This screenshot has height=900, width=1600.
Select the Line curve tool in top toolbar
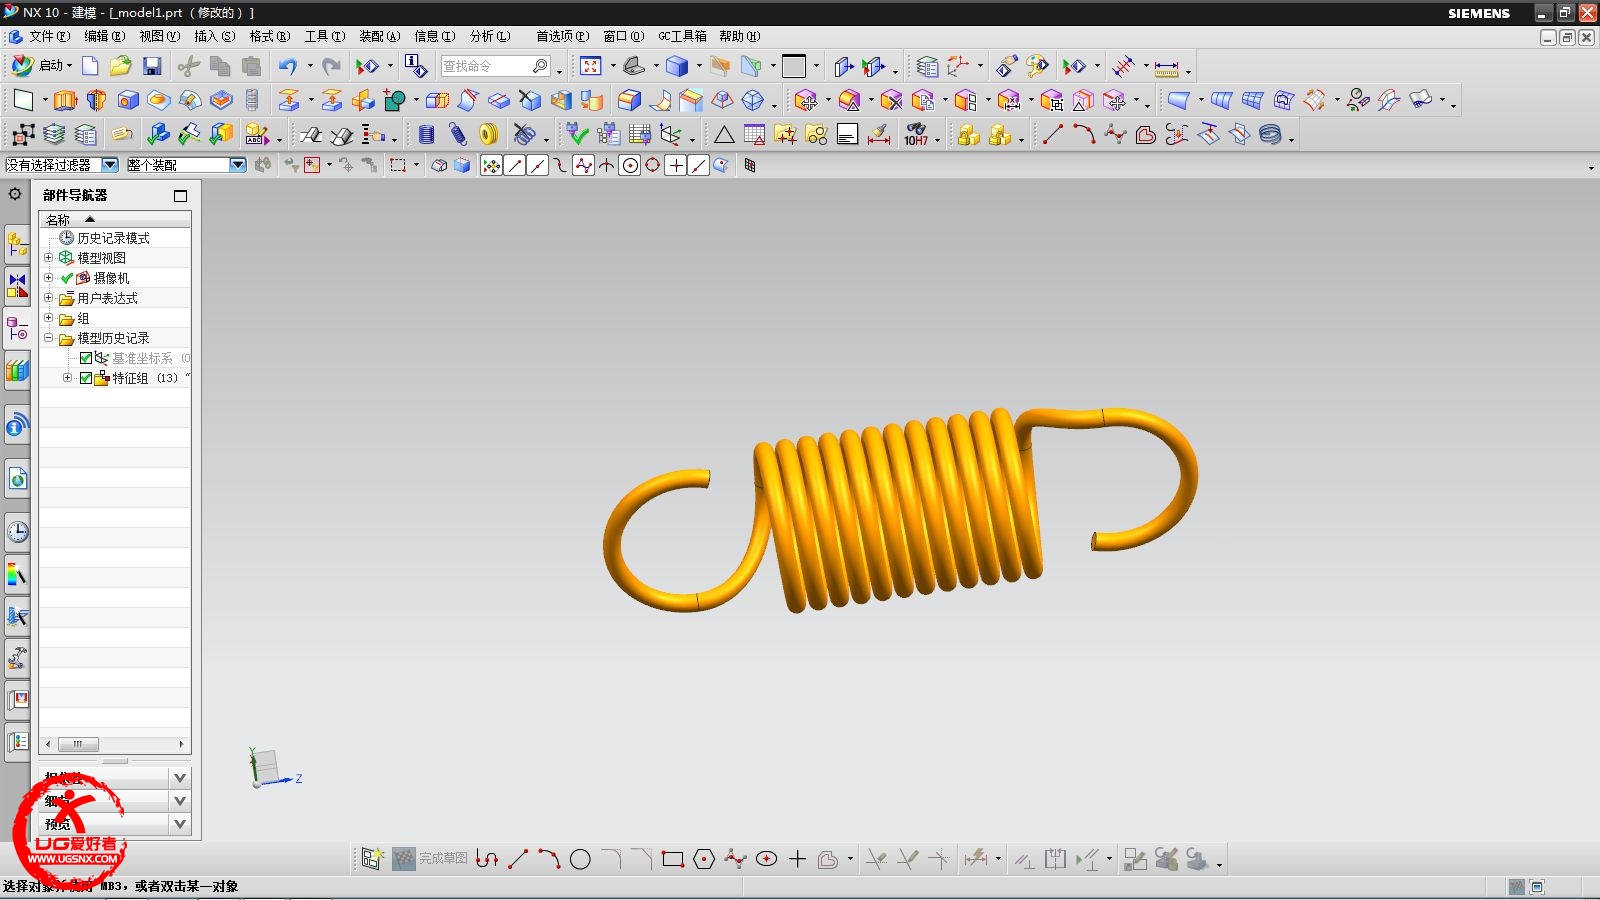click(x=1052, y=135)
